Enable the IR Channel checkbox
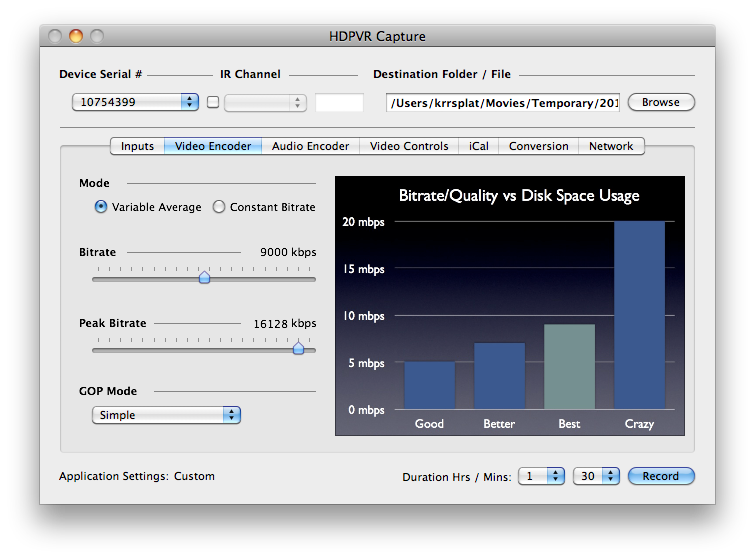Viewport: 755px width, 559px height. point(213,102)
